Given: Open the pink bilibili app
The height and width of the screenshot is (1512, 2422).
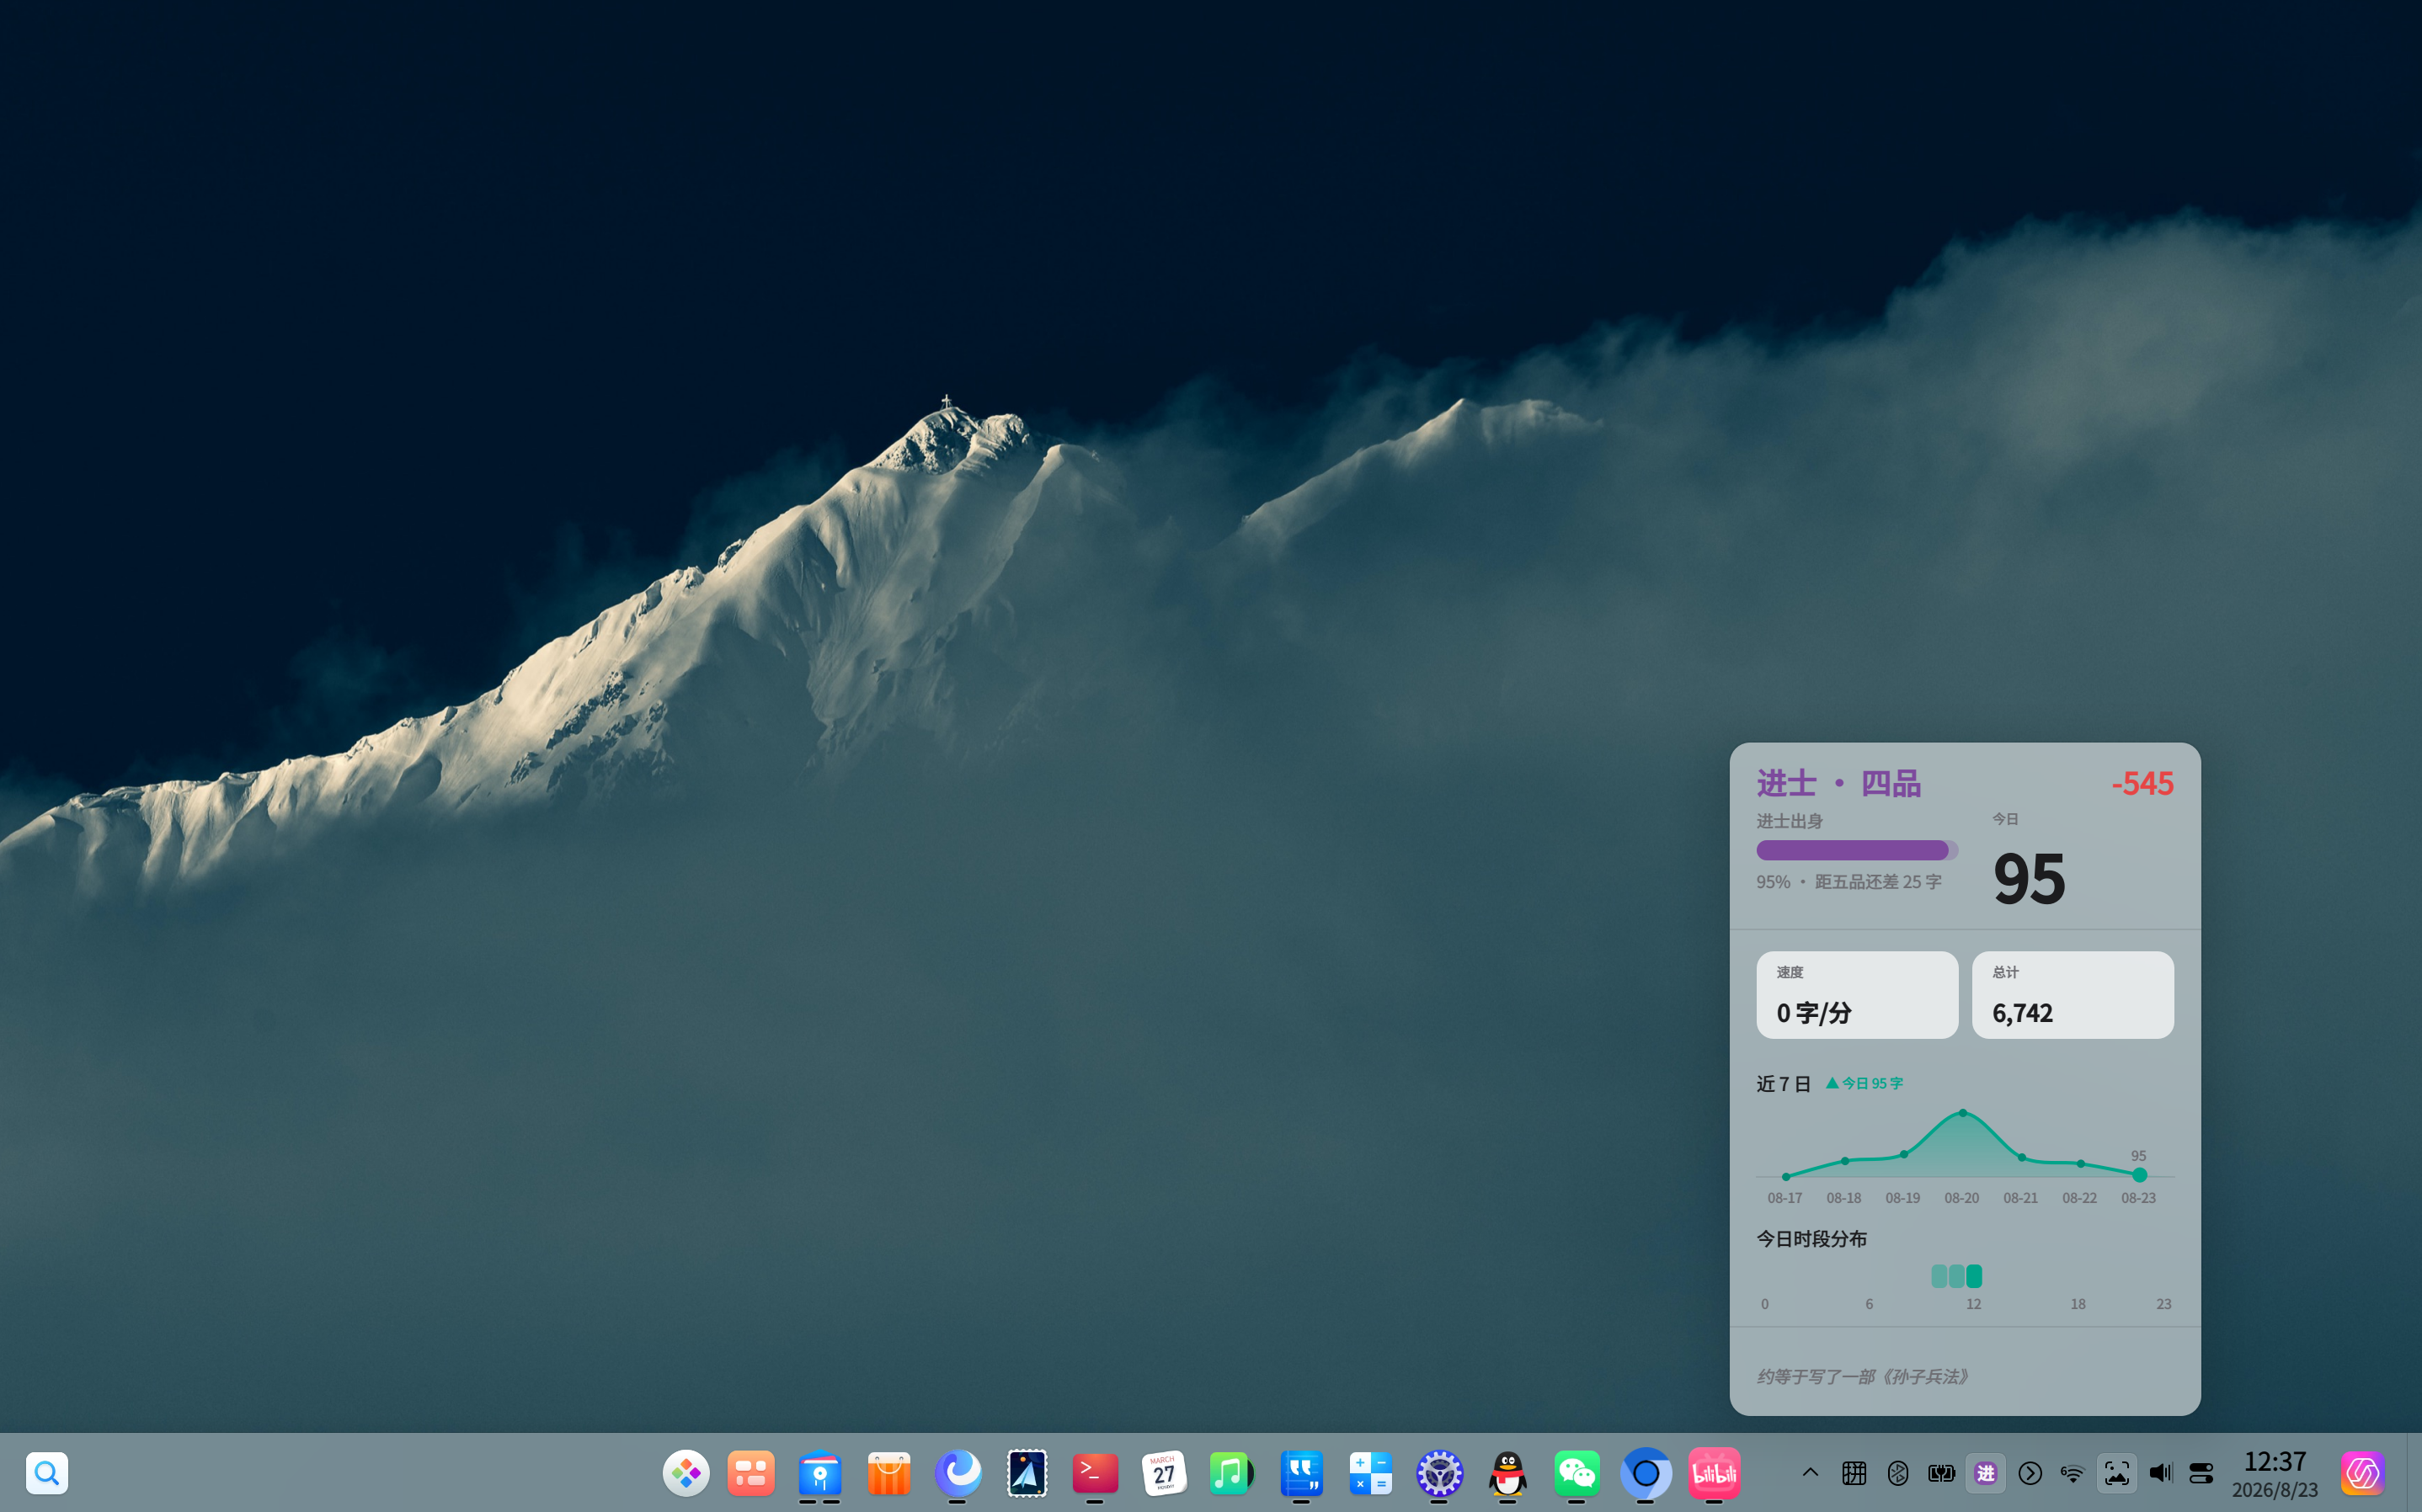Looking at the screenshot, I should (1714, 1473).
